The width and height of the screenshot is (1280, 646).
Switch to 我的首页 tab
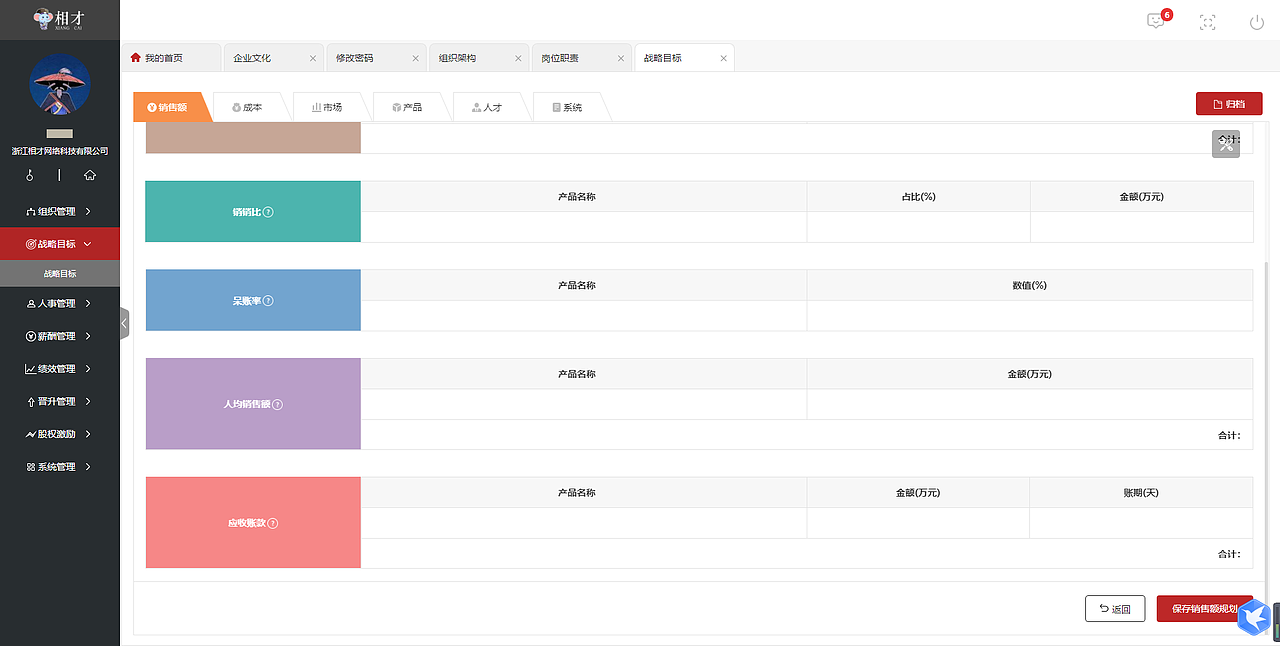point(171,58)
